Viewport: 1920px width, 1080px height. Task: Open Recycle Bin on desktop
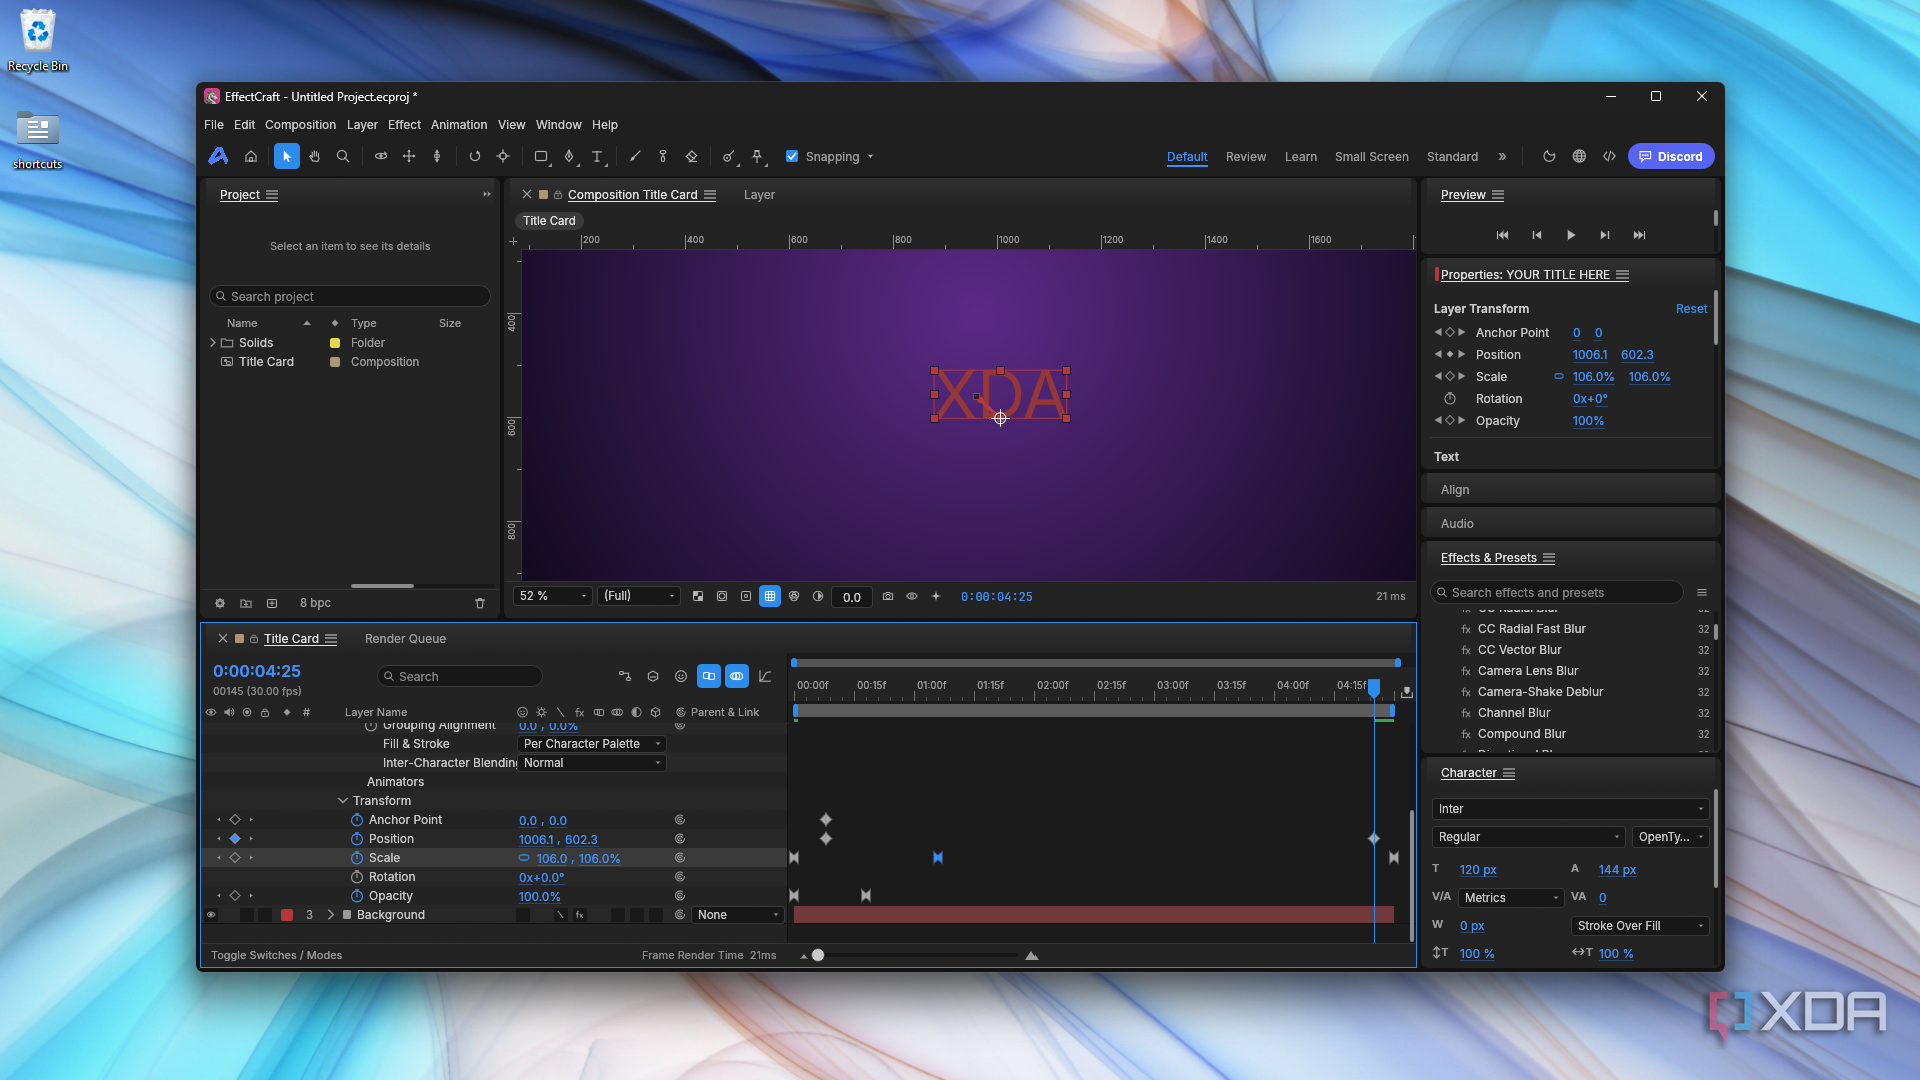tap(38, 40)
